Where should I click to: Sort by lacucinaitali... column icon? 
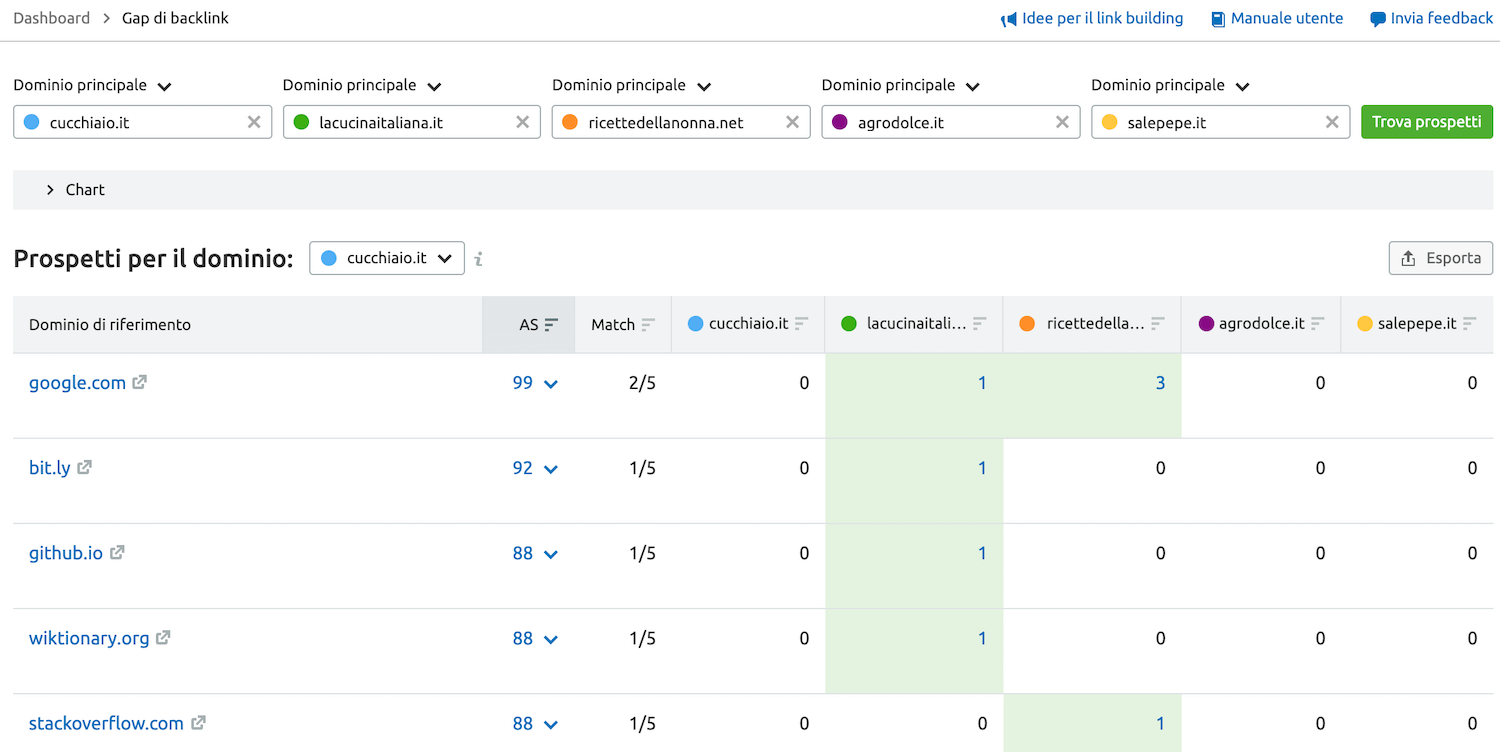pos(979,323)
